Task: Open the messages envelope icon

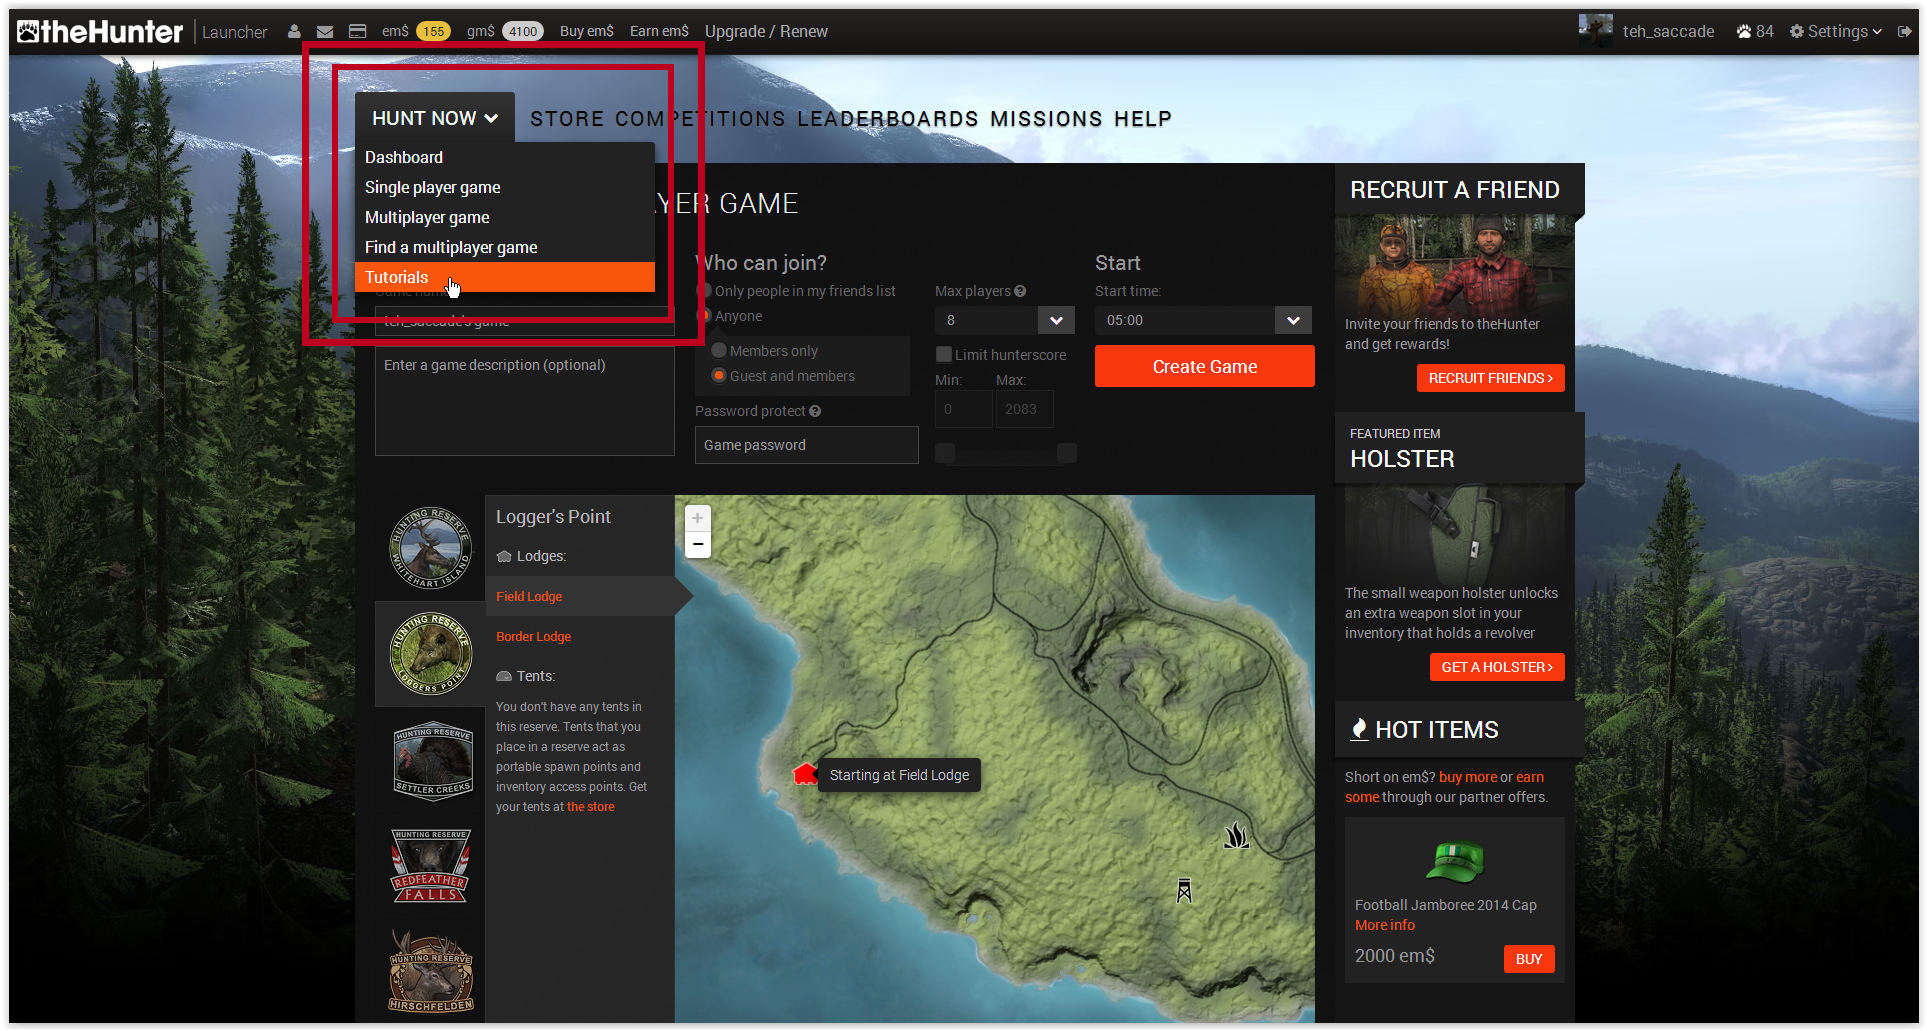Action: pos(325,32)
